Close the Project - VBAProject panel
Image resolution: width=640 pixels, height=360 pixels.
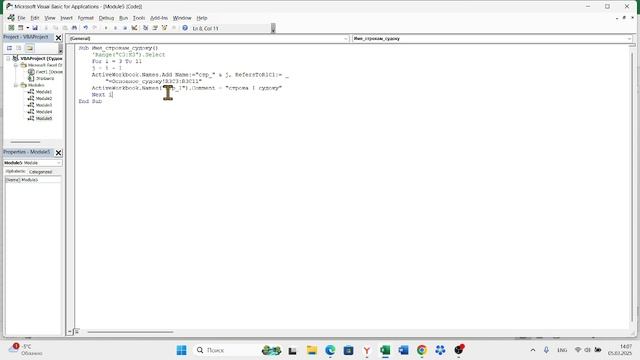58,38
